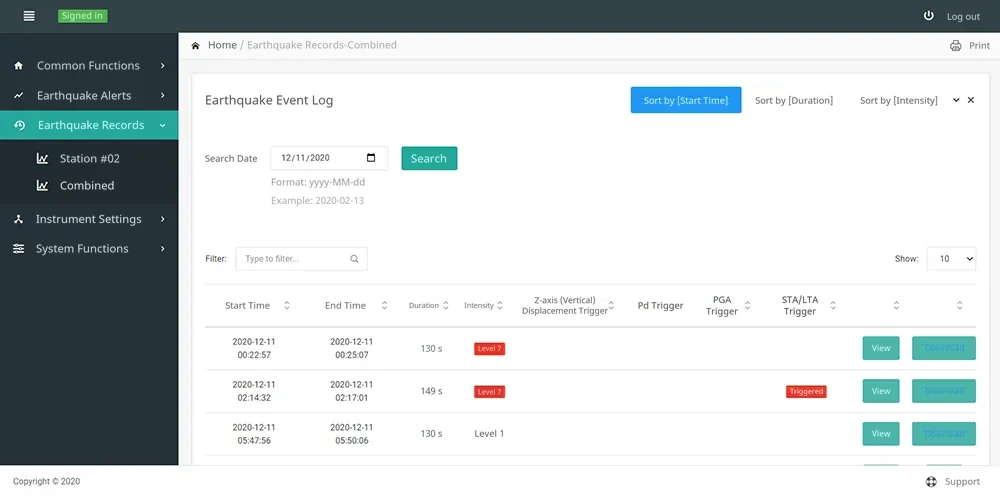Viewport: 1000px width, 497px height.
Task: Click the Combined chart icon
Action: [42, 186]
